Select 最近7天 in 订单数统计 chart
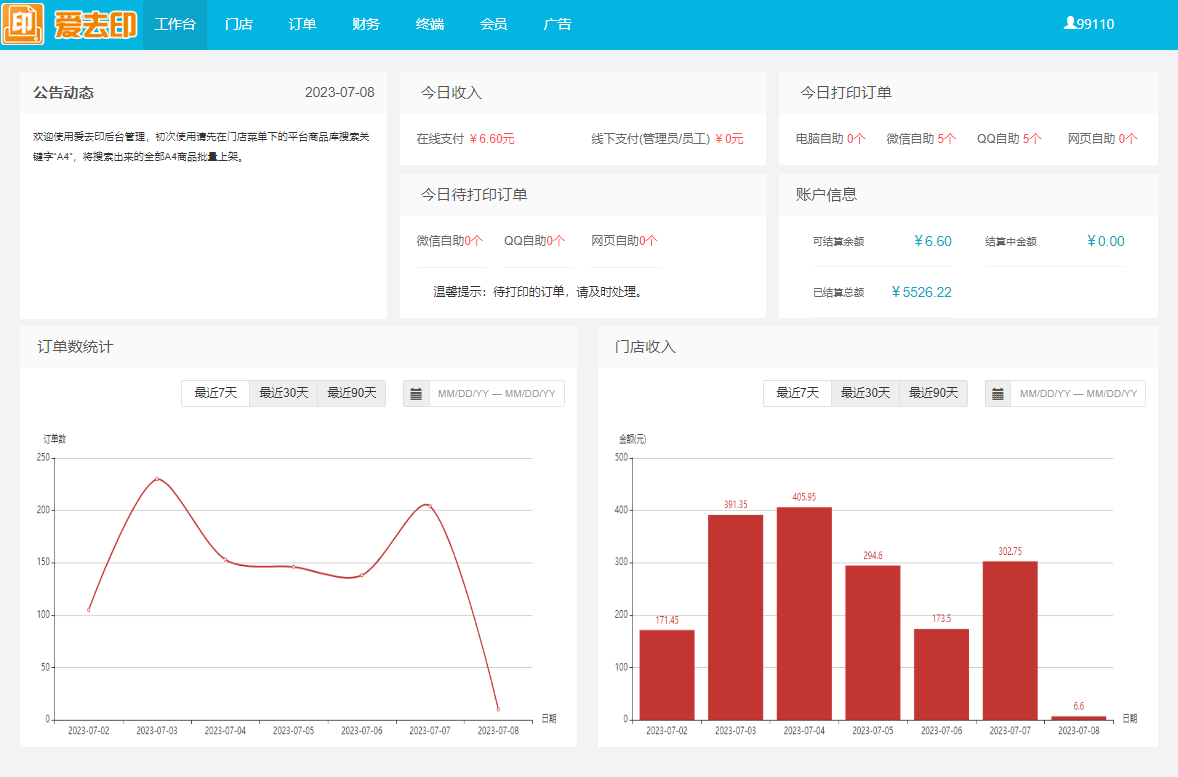The height and width of the screenshot is (777, 1178). pos(216,393)
